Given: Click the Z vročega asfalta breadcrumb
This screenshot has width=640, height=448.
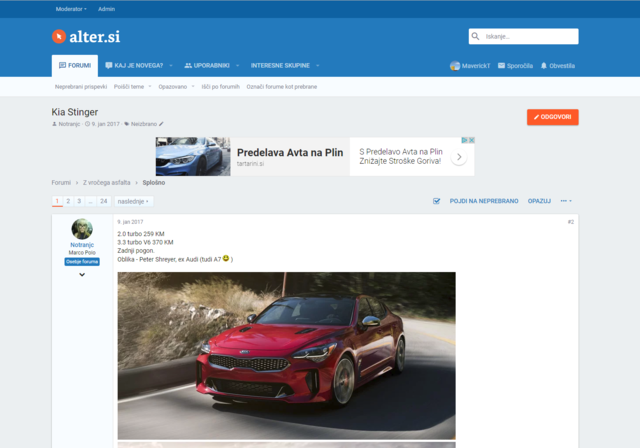Looking at the screenshot, I should click(x=107, y=183).
